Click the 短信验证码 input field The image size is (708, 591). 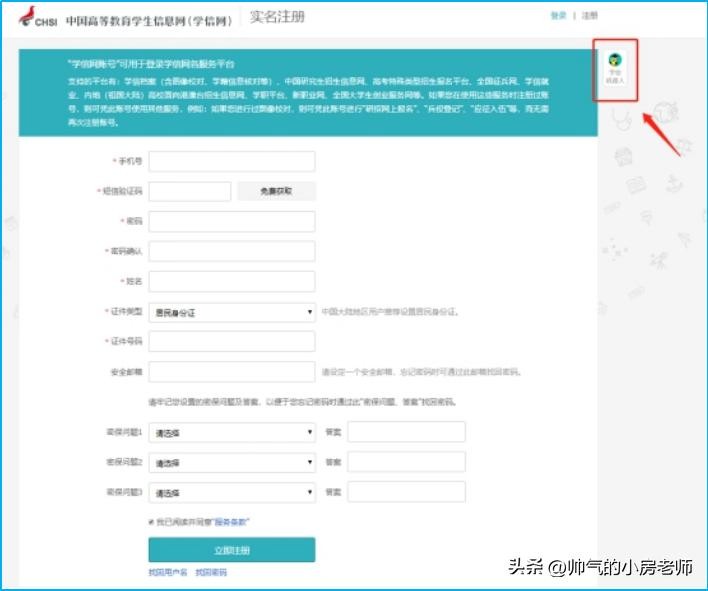click(x=190, y=191)
